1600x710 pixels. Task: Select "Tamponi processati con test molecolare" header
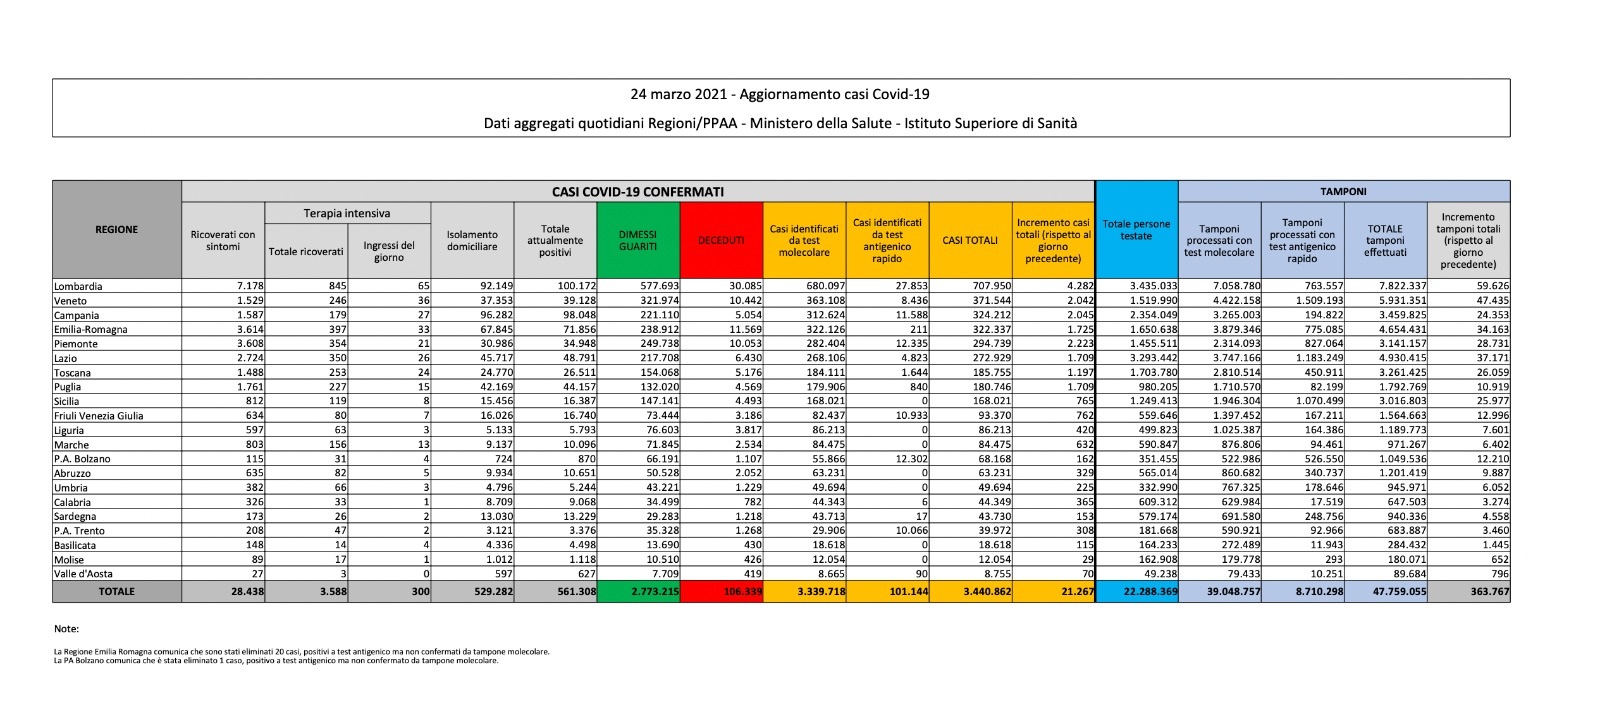click(1219, 240)
